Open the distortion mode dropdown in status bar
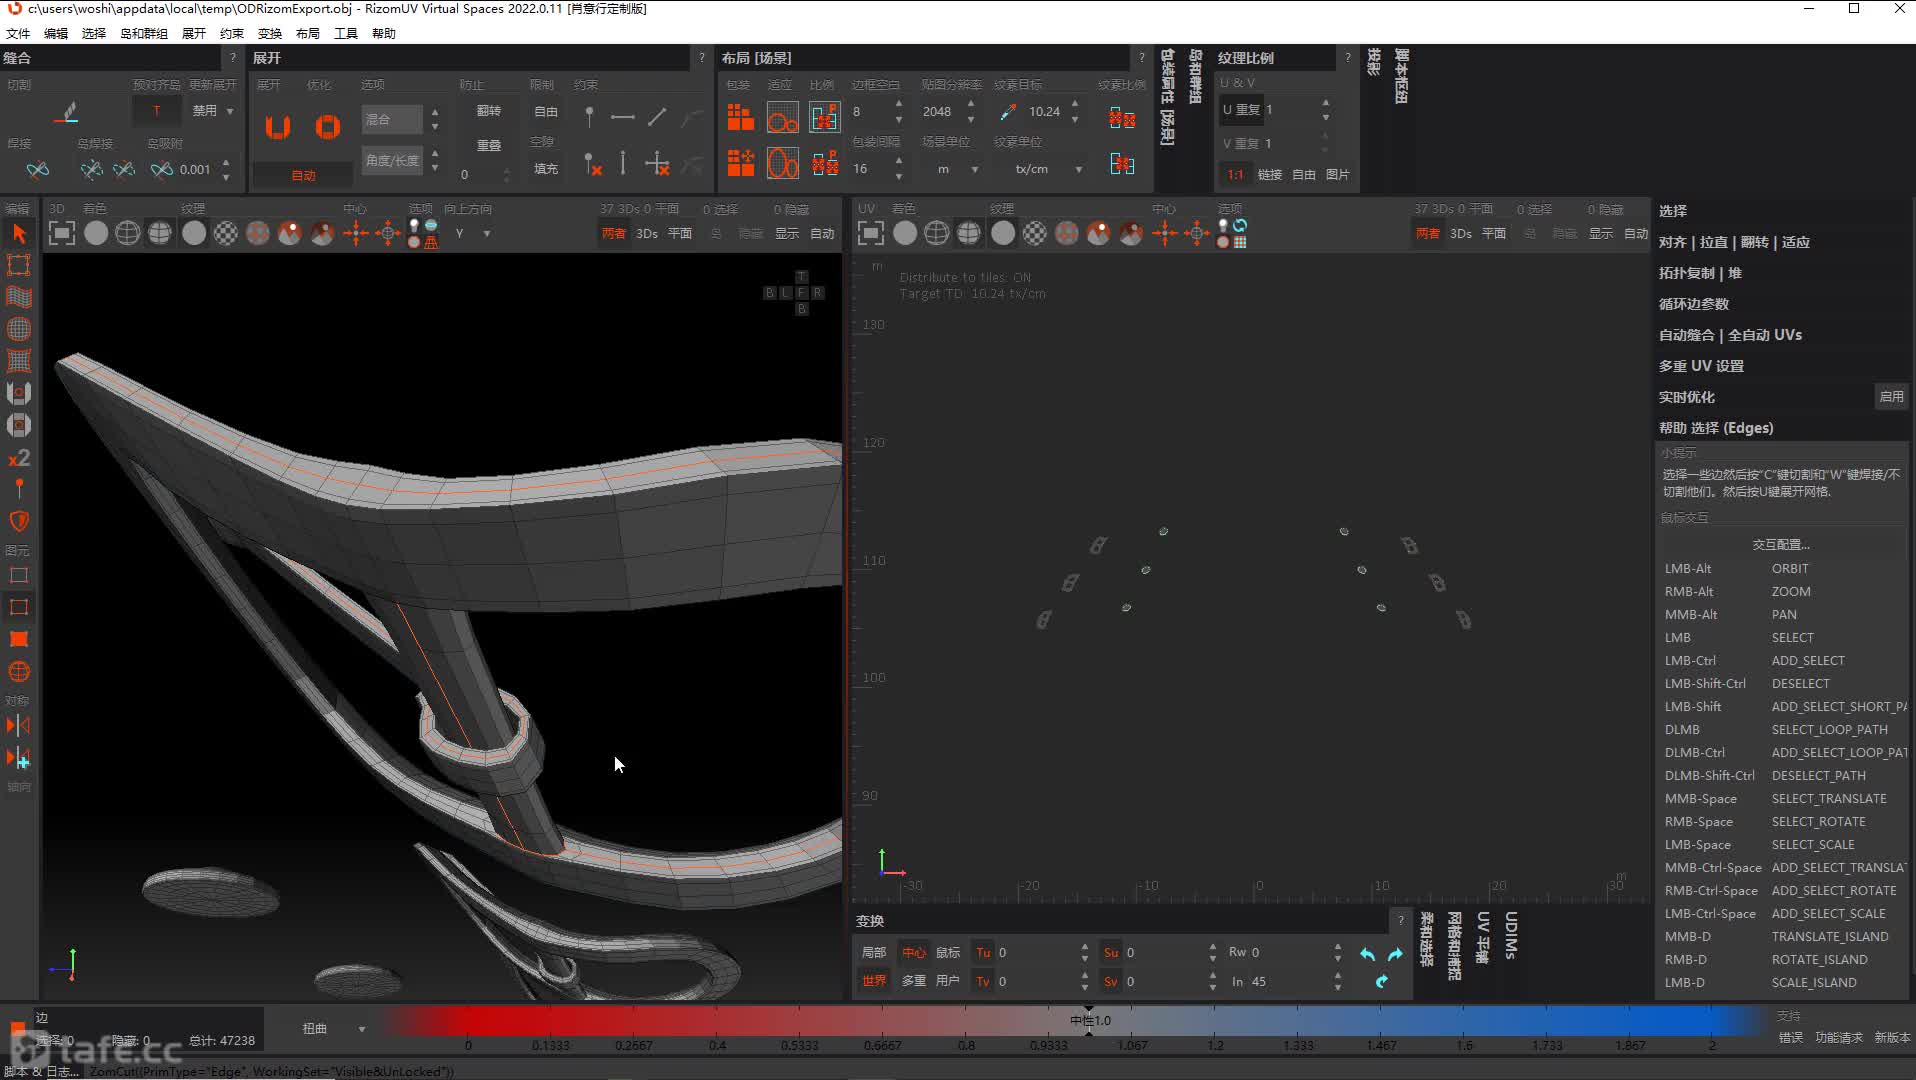Viewport: 1916px width, 1080px height. pos(334,1028)
